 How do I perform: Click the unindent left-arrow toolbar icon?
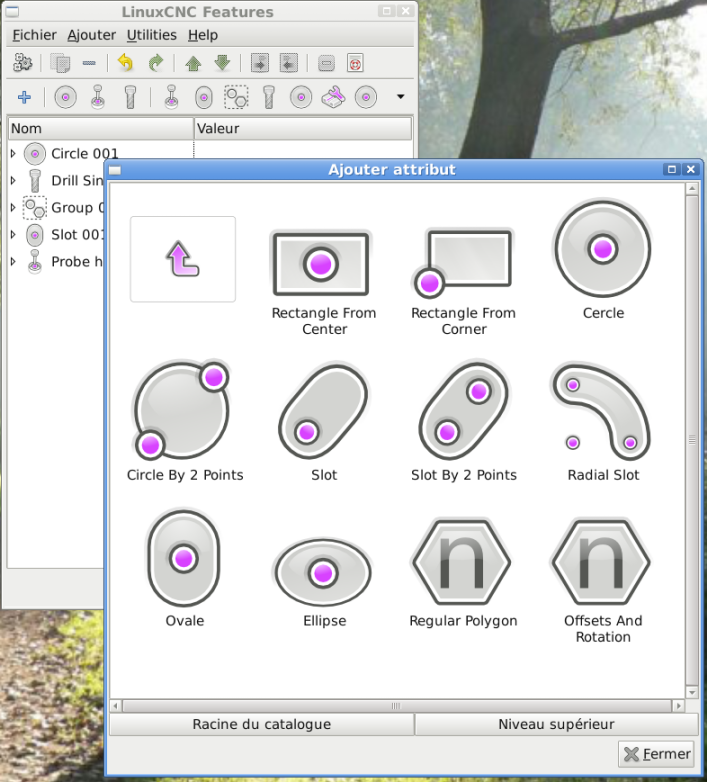click(x=289, y=63)
